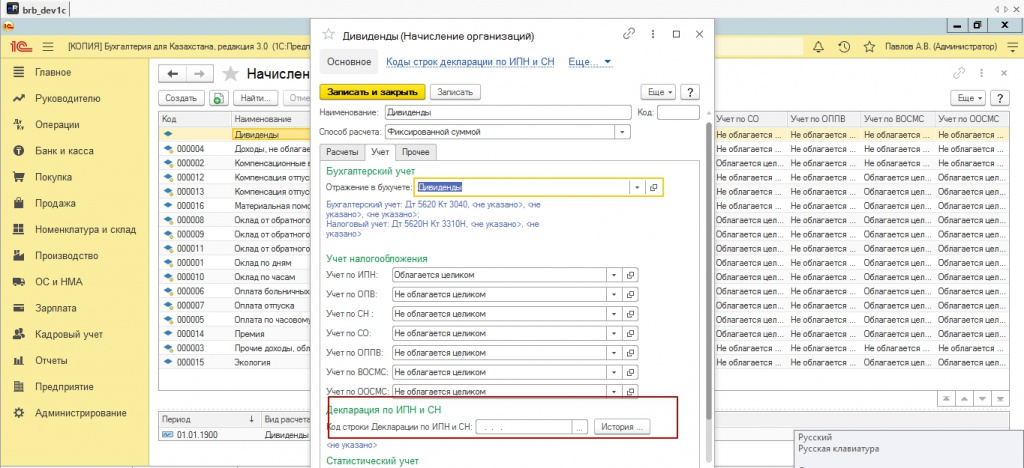Viewport: 1024px width, 468px height.
Task: Click the forward navigation arrow
Action: [x=200, y=74]
